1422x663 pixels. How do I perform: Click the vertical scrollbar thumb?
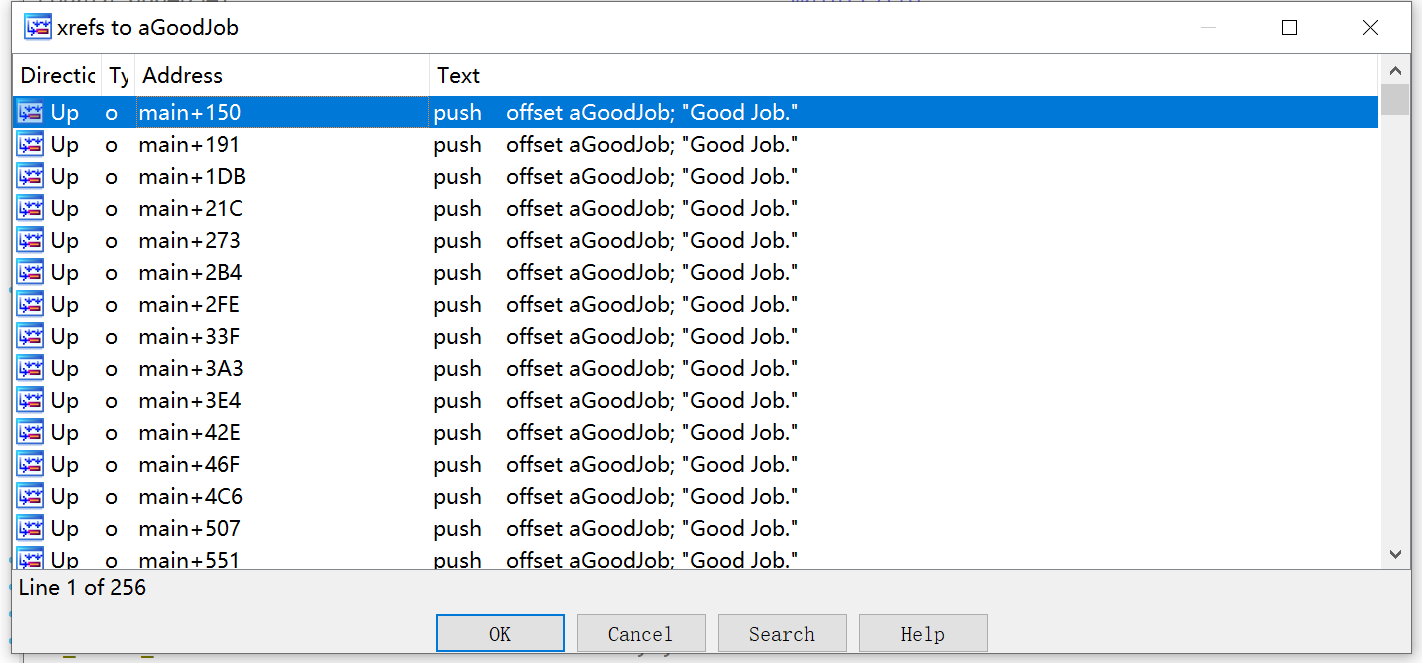point(1395,101)
